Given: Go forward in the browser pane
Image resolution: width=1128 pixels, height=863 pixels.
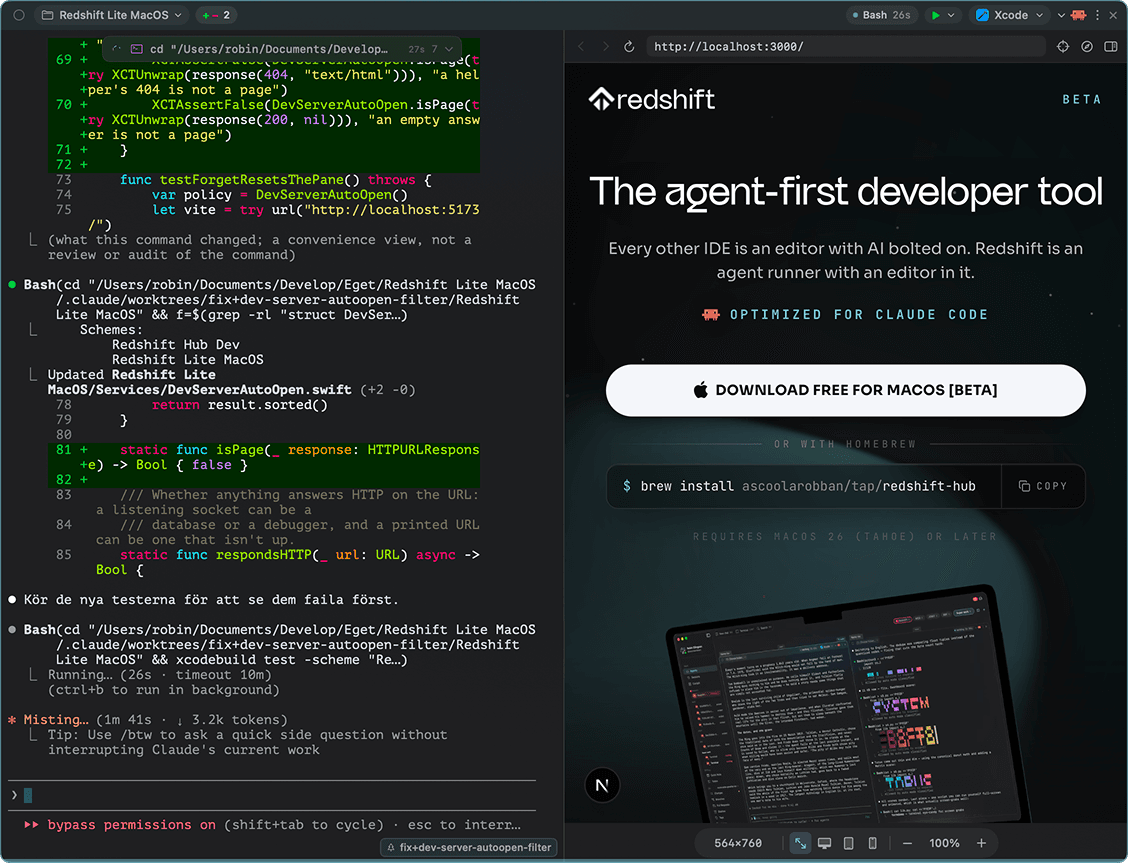Looking at the screenshot, I should (605, 47).
